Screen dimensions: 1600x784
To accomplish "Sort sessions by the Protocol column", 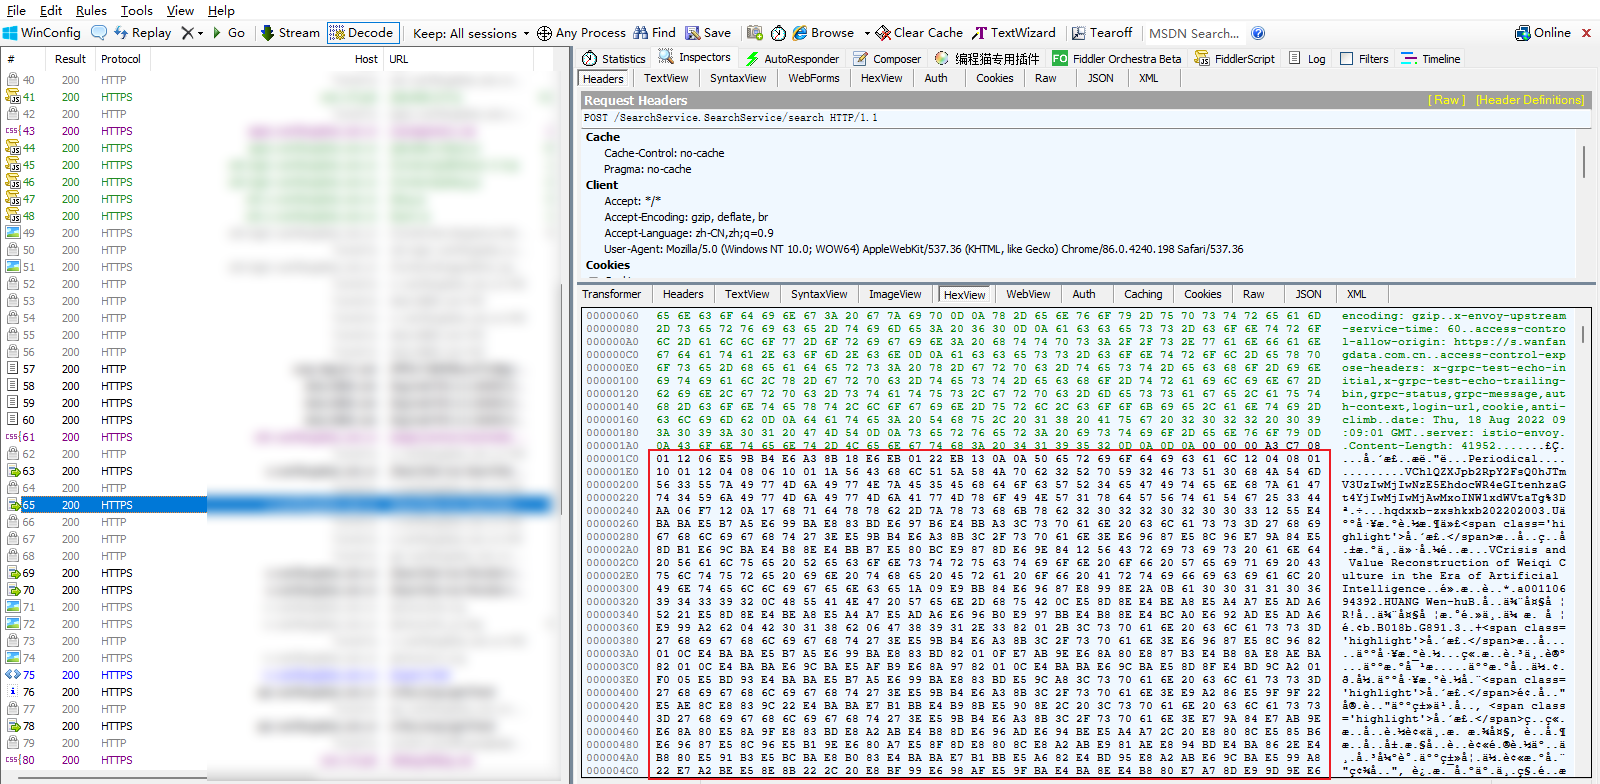I will point(121,59).
